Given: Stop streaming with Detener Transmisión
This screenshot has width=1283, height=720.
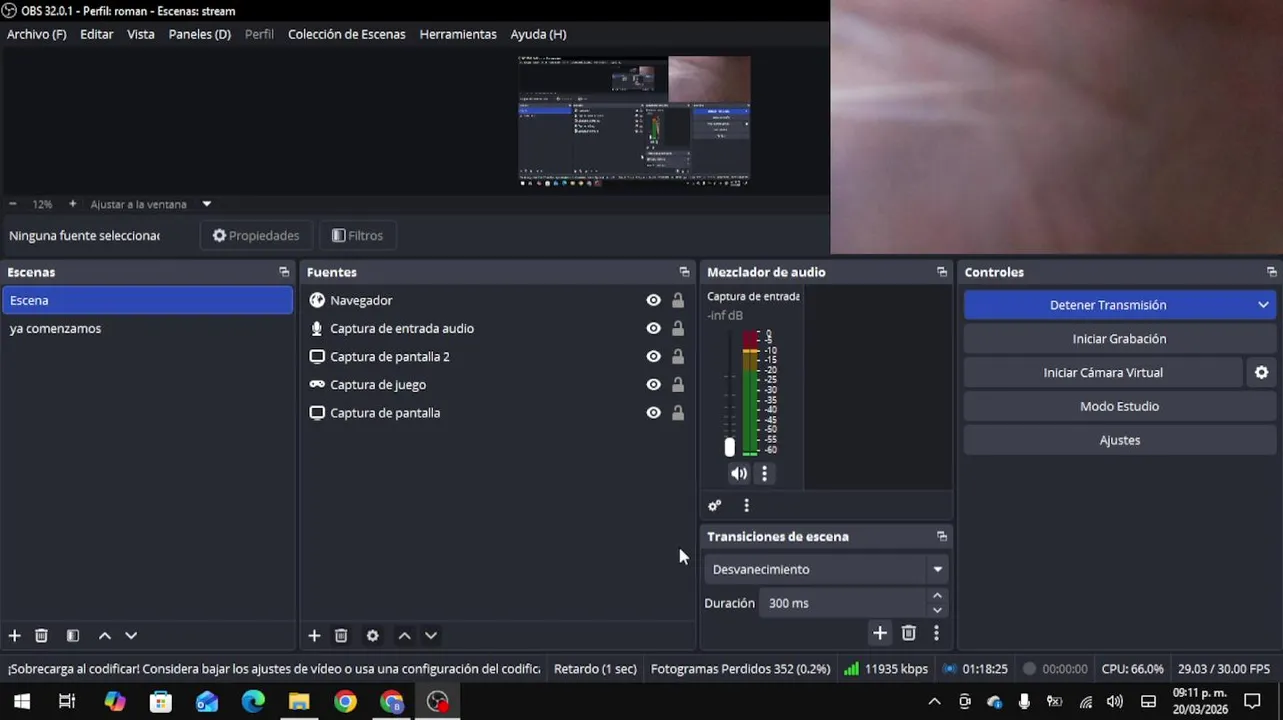Looking at the screenshot, I should pos(1107,305).
